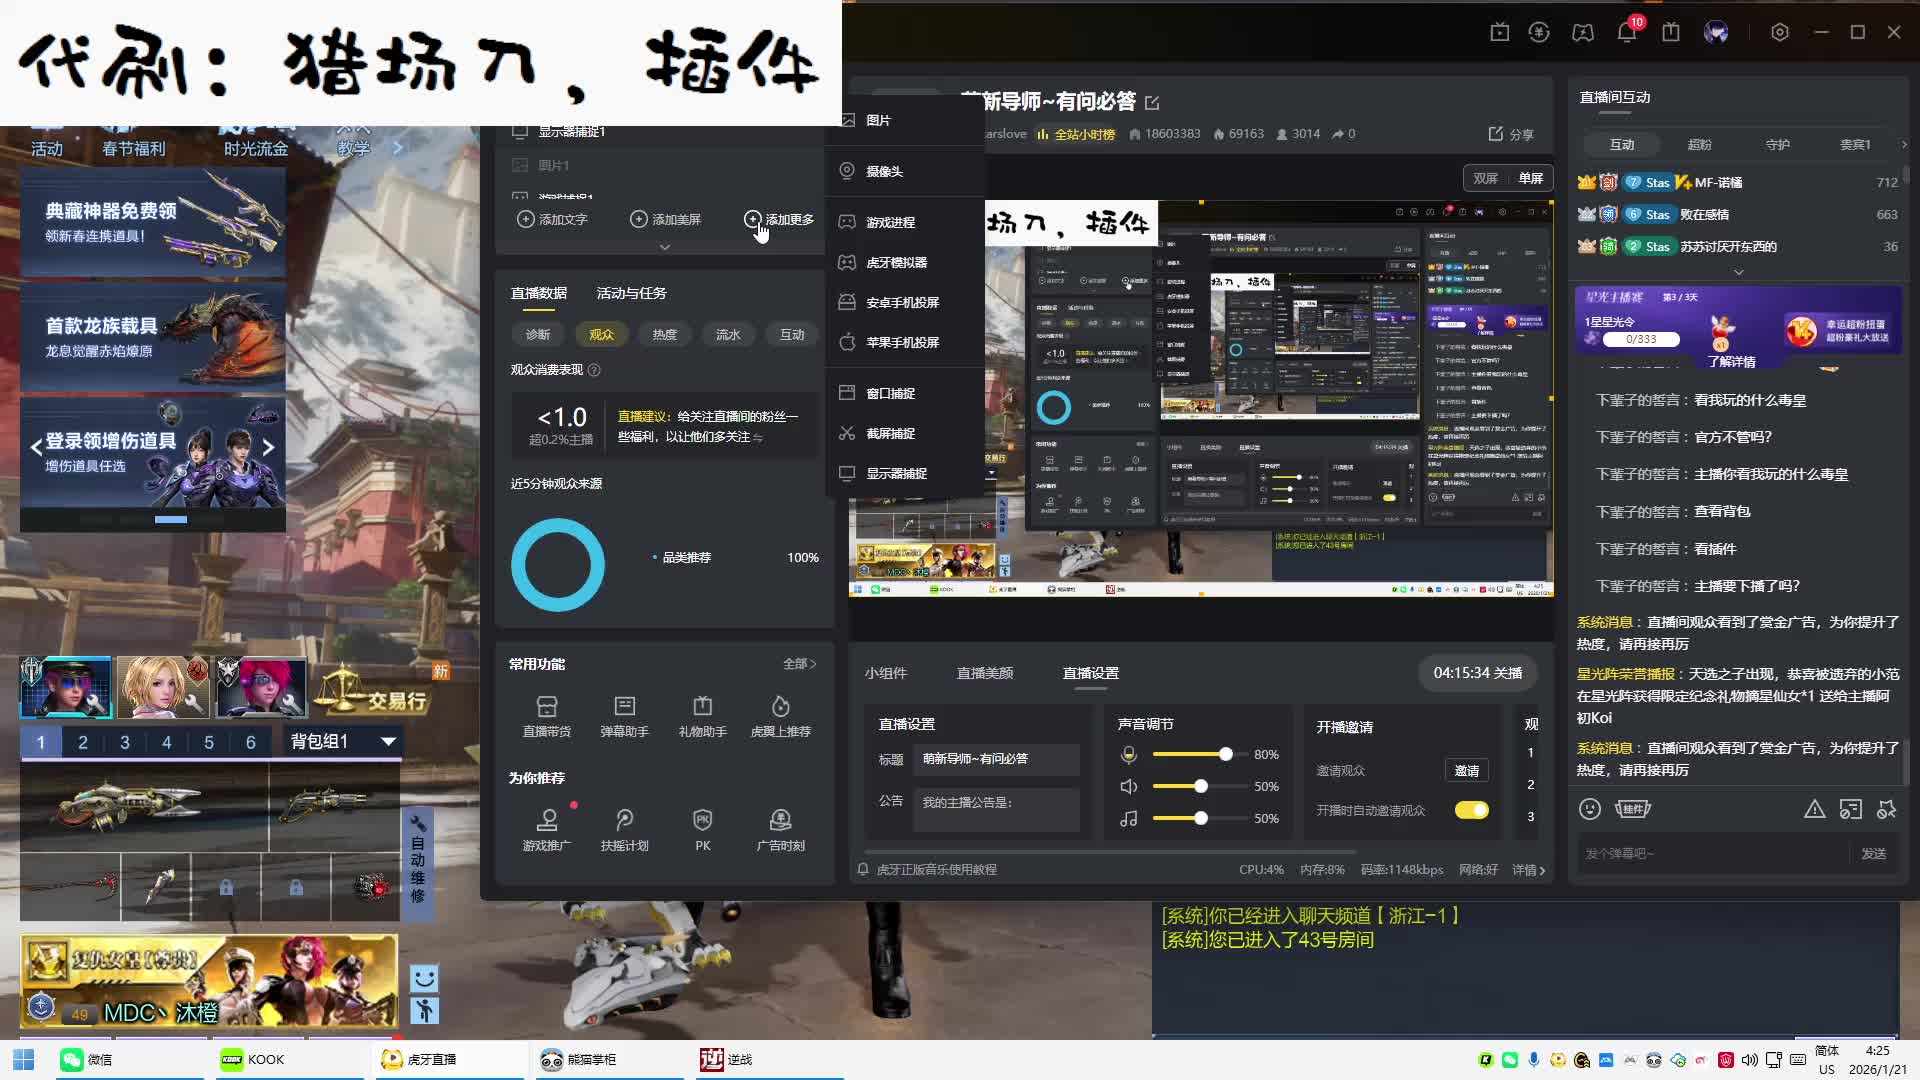The width and height of the screenshot is (1920, 1080).
Task: Choose 窗口捕捉 from add-more menu
Action: tap(890, 393)
